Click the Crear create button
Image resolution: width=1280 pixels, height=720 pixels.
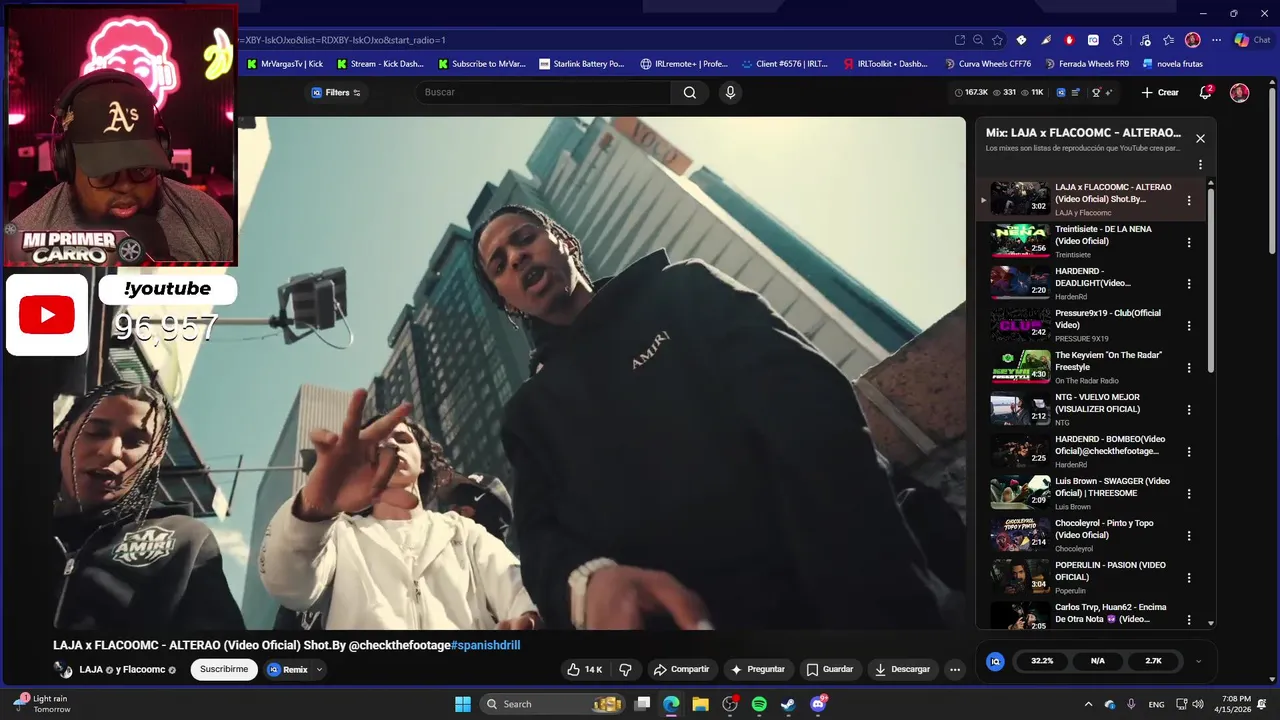pos(1160,92)
